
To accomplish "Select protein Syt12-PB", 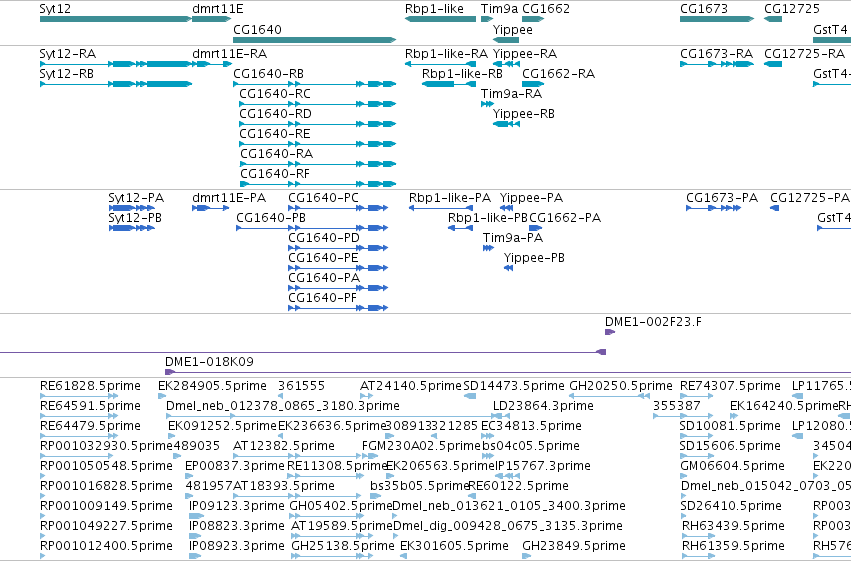I will point(132,228).
